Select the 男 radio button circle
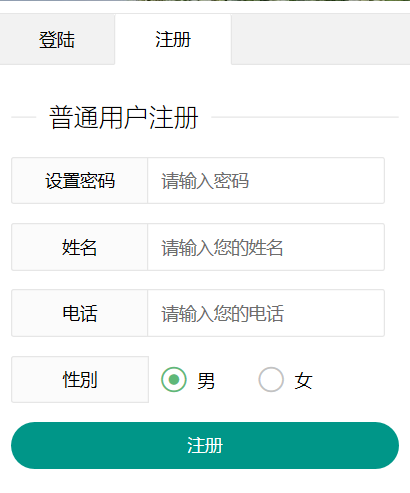 pos(174,379)
